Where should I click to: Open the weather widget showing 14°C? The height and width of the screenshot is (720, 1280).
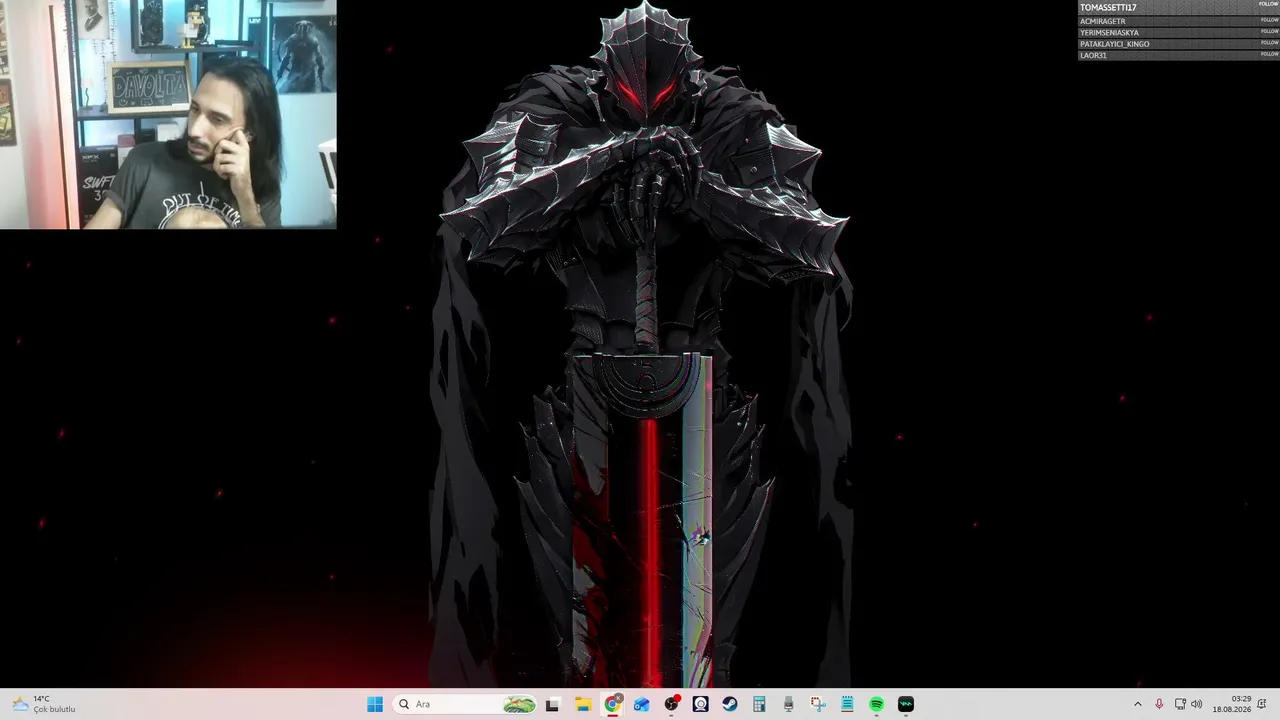(44, 704)
